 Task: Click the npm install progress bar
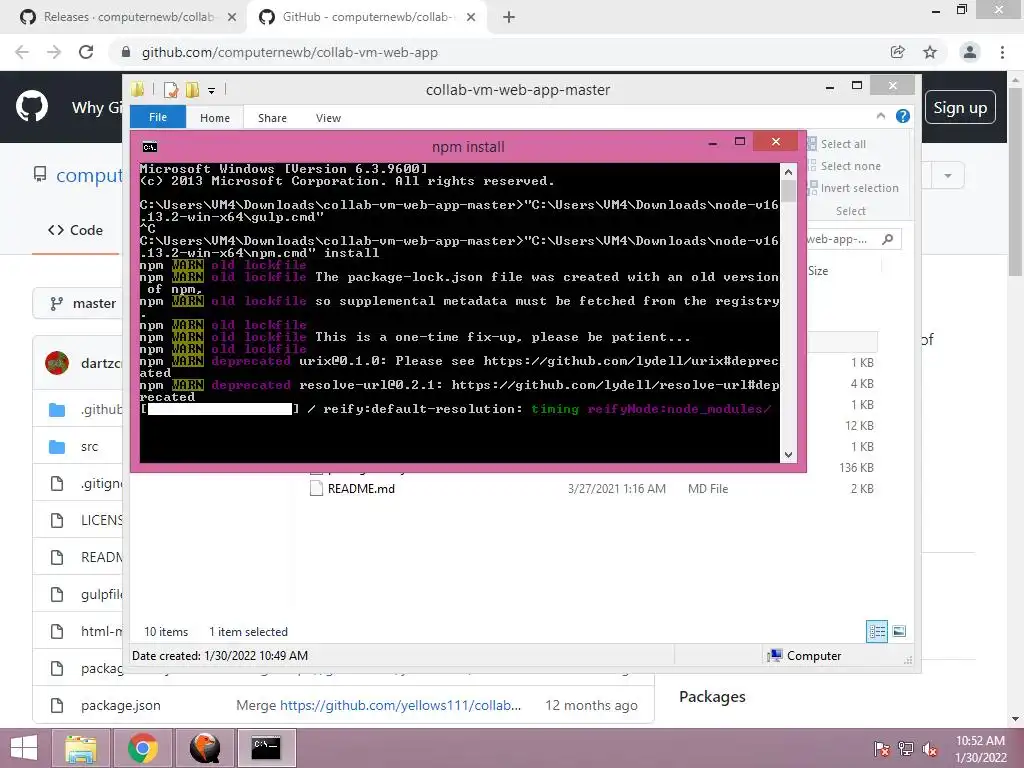[x=220, y=409]
